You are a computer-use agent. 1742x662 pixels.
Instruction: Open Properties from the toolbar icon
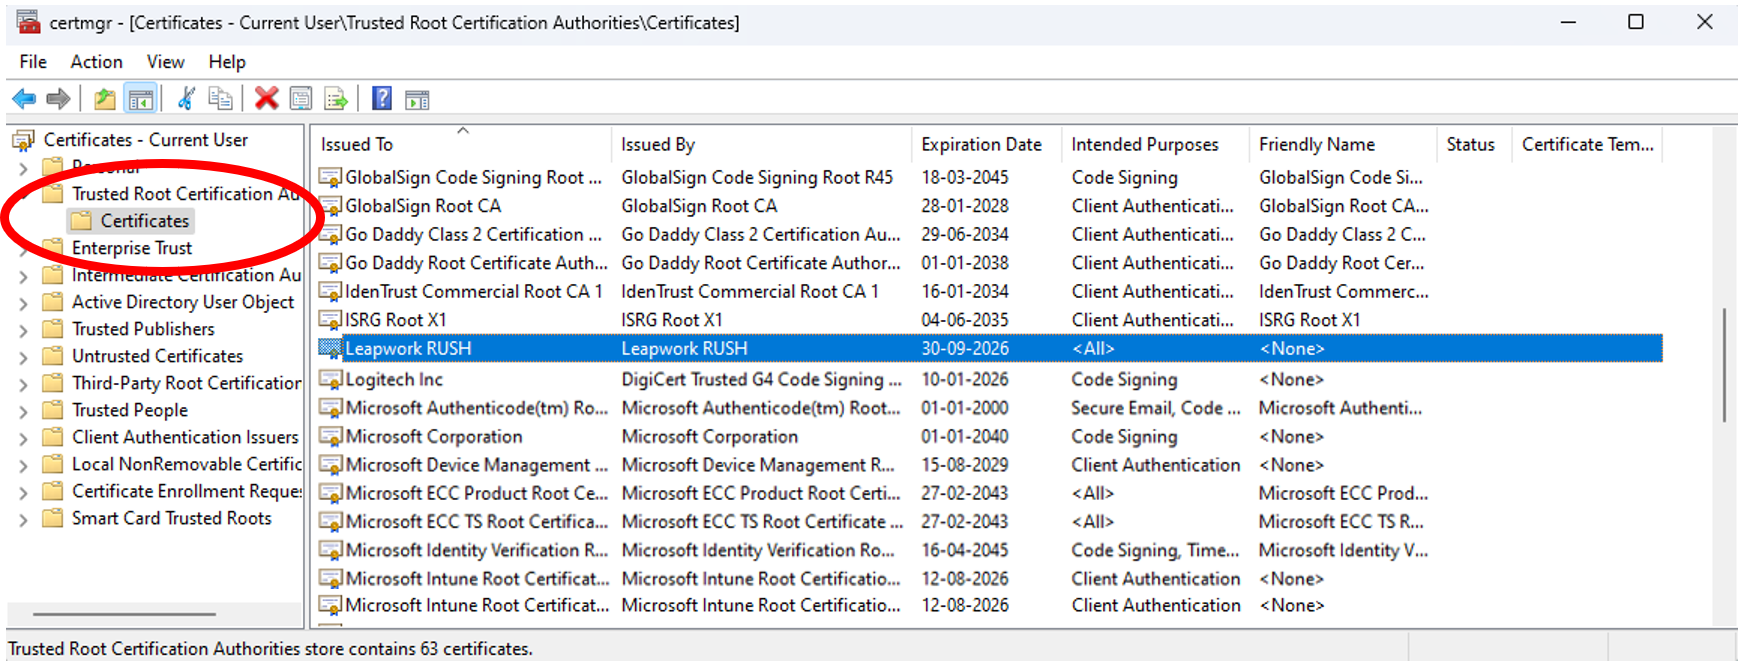[300, 99]
